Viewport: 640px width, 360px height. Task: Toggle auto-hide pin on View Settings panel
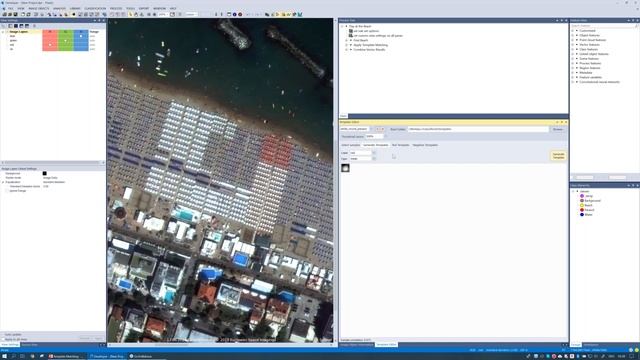99,20
